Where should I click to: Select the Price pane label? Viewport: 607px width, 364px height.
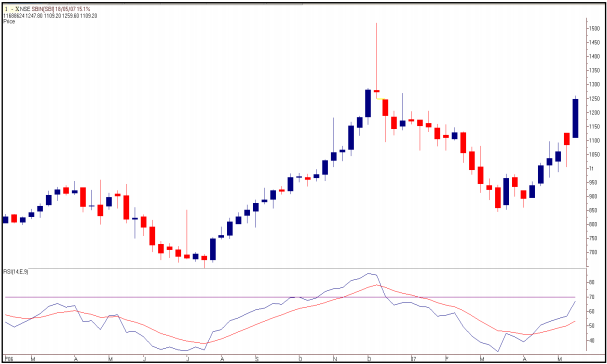coord(9,22)
